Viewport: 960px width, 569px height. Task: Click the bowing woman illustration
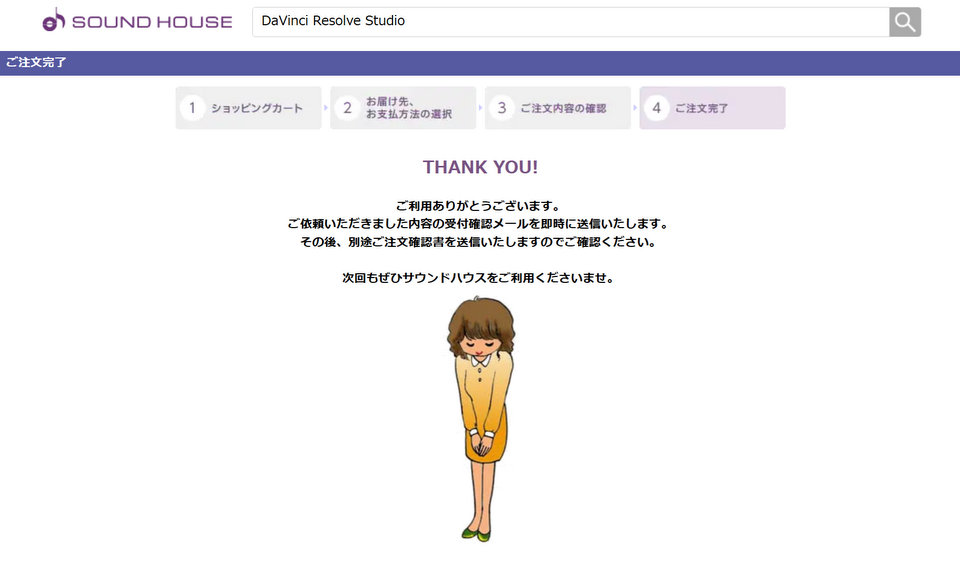coord(481,420)
